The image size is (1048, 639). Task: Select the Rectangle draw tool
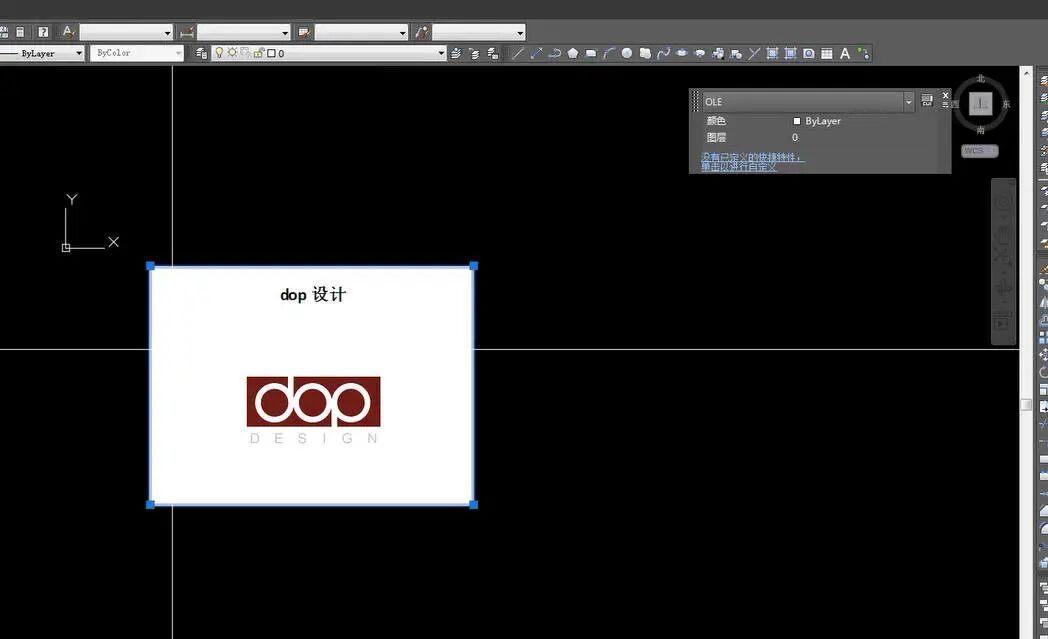[591, 53]
